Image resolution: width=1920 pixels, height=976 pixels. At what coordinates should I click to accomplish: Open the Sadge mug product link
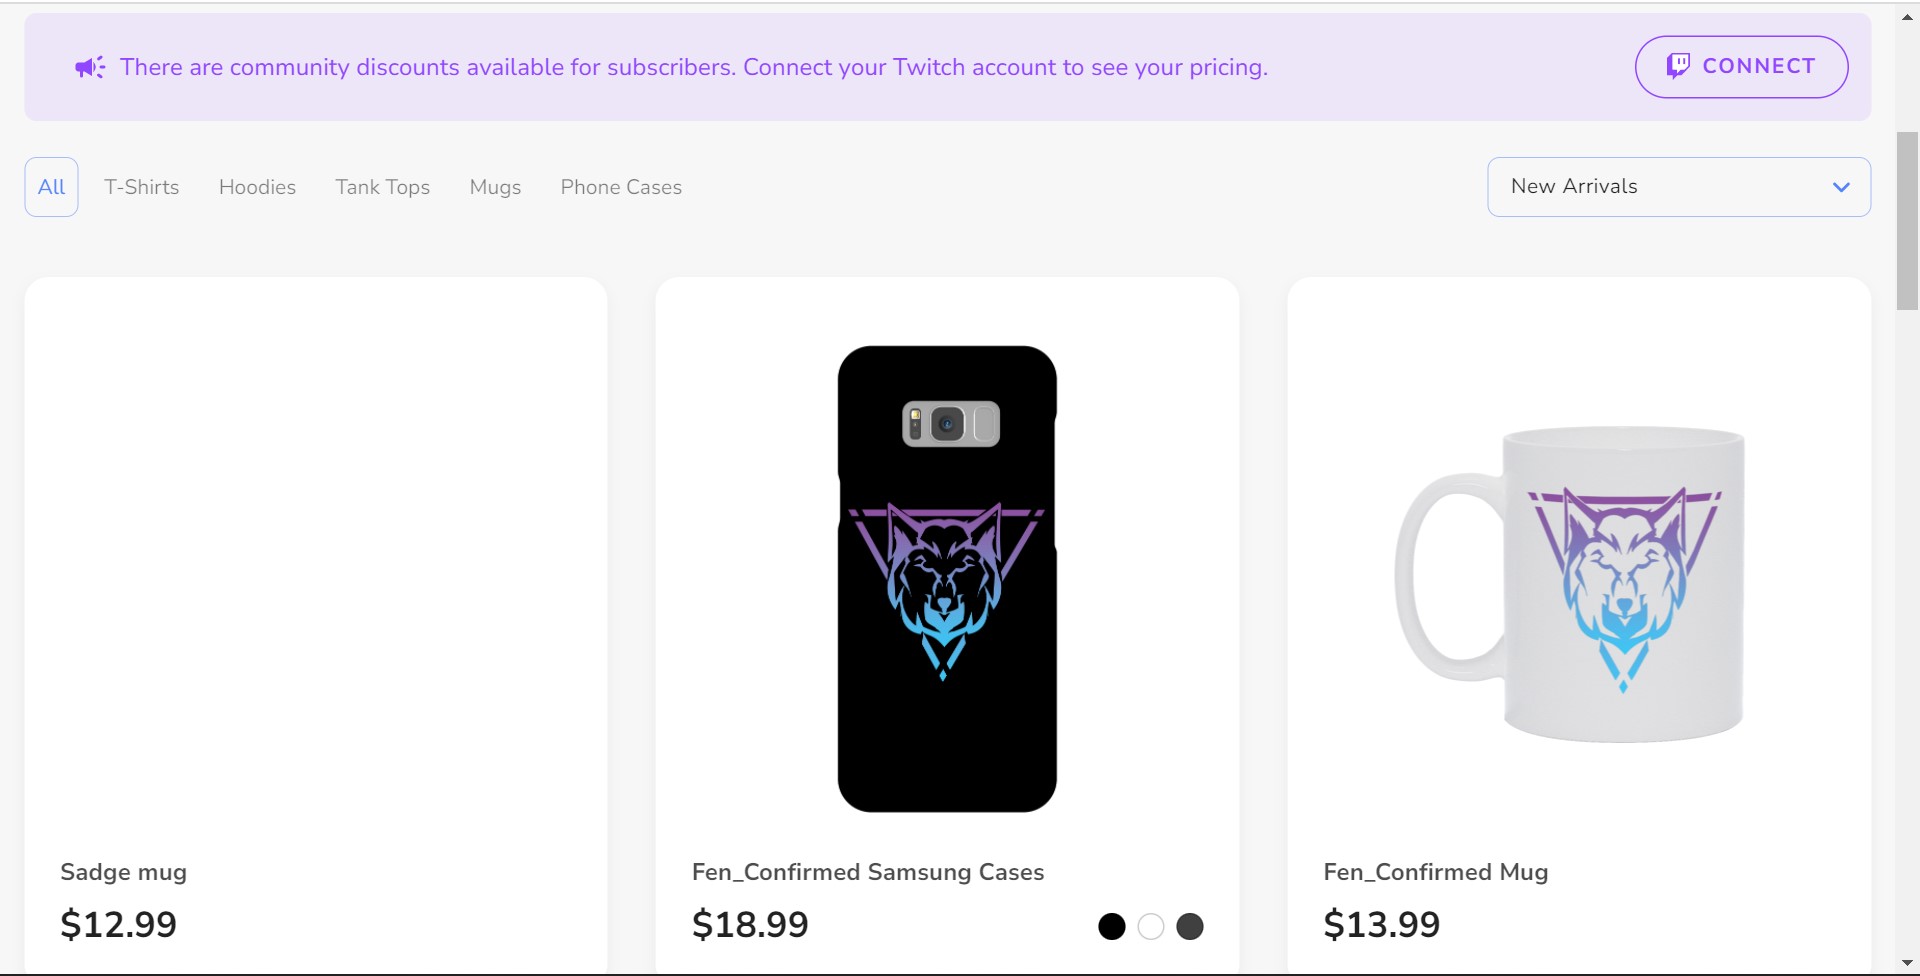click(123, 872)
